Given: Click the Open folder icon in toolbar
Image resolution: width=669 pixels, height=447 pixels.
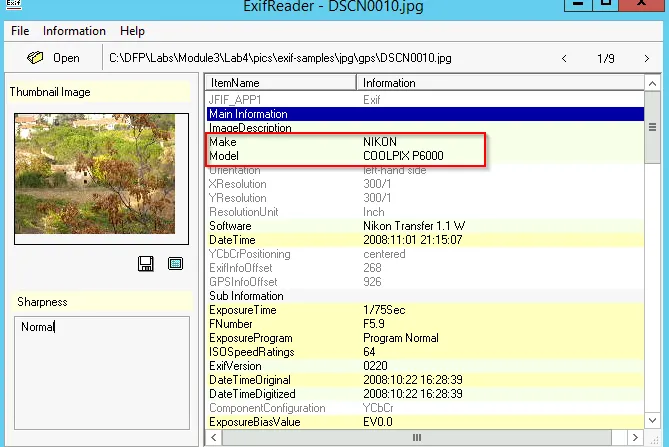Looking at the screenshot, I should click(36, 58).
